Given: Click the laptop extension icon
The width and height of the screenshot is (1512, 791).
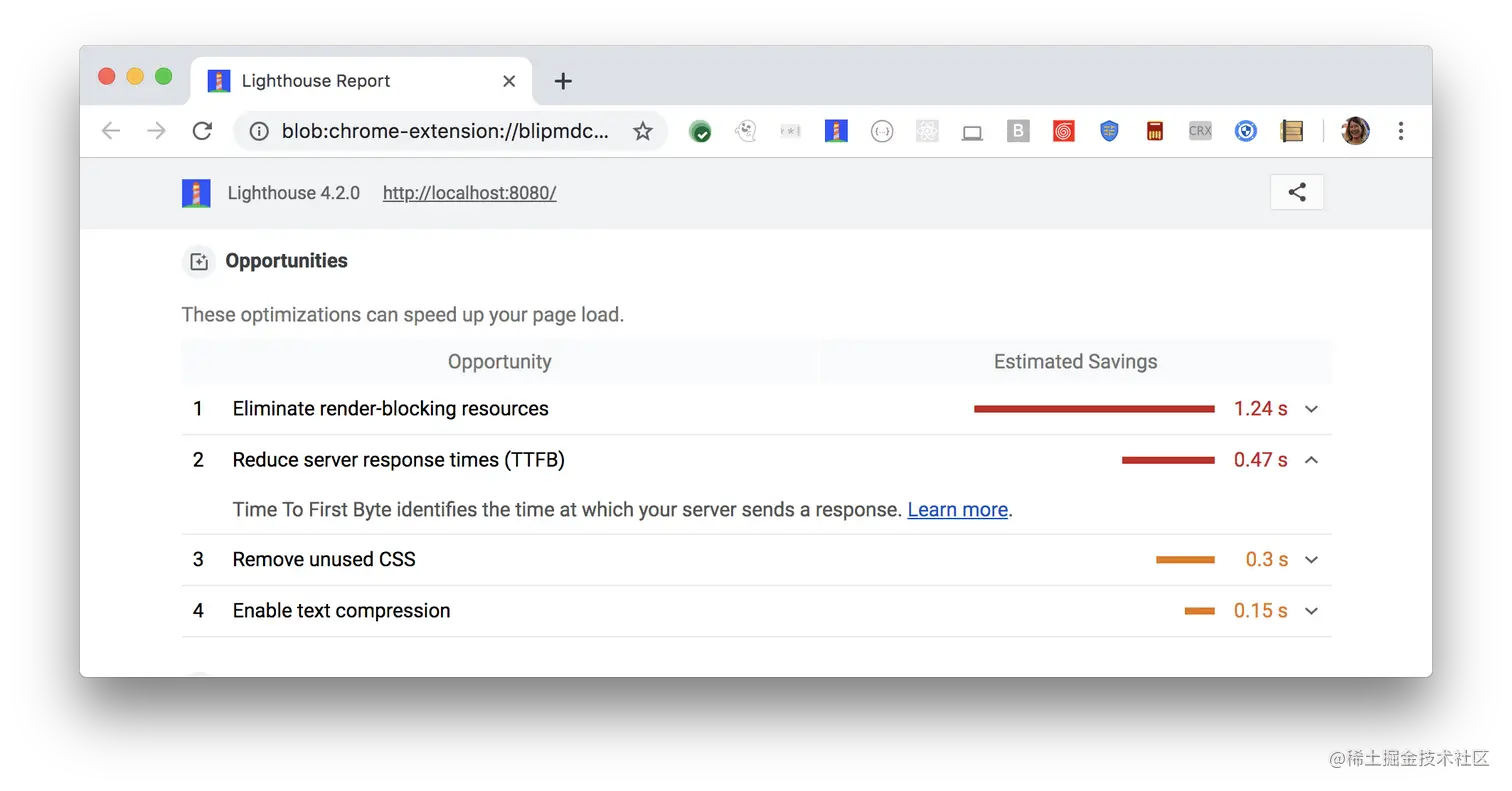Looking at the screenshot, I should pos(972,132).
